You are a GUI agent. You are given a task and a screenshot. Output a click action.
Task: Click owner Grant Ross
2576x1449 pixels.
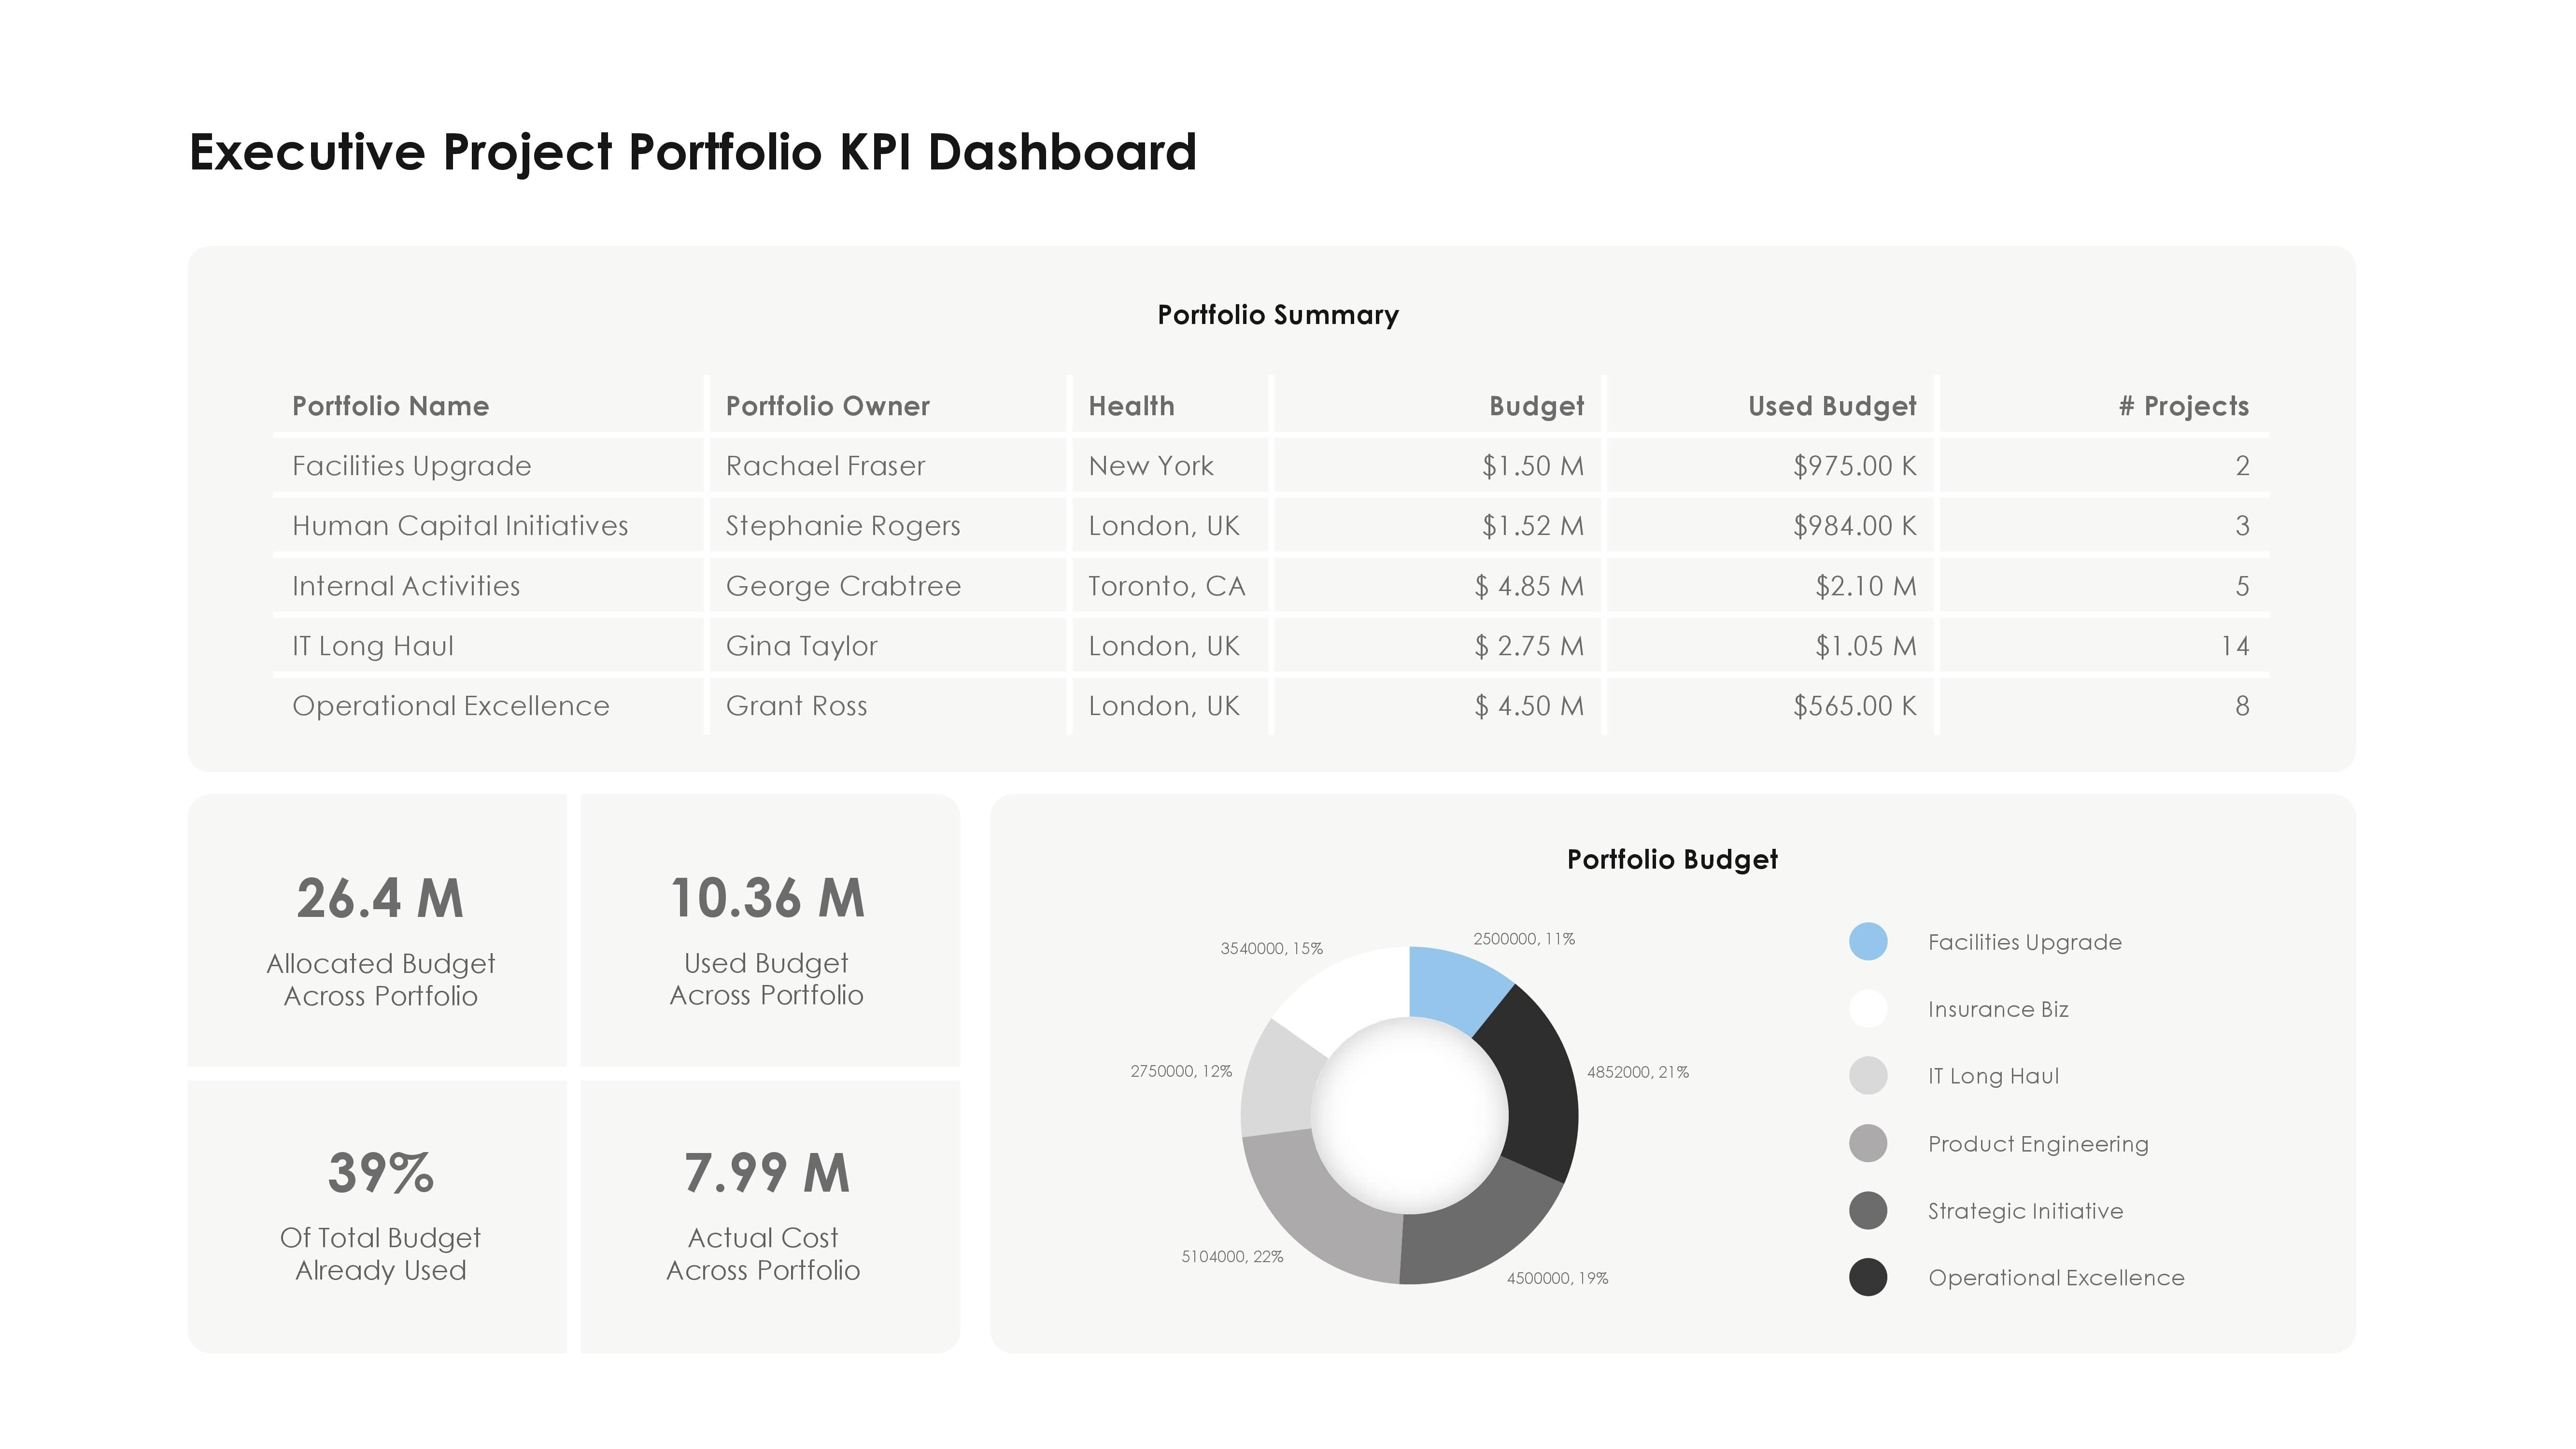[x=796, y=706]
